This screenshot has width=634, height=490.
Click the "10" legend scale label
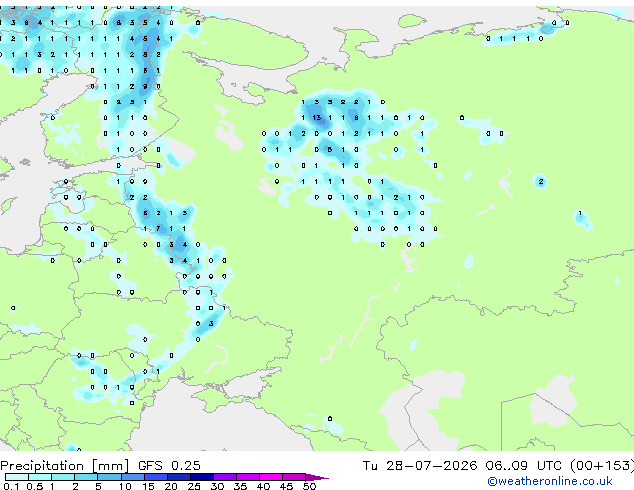click(125, 486)
